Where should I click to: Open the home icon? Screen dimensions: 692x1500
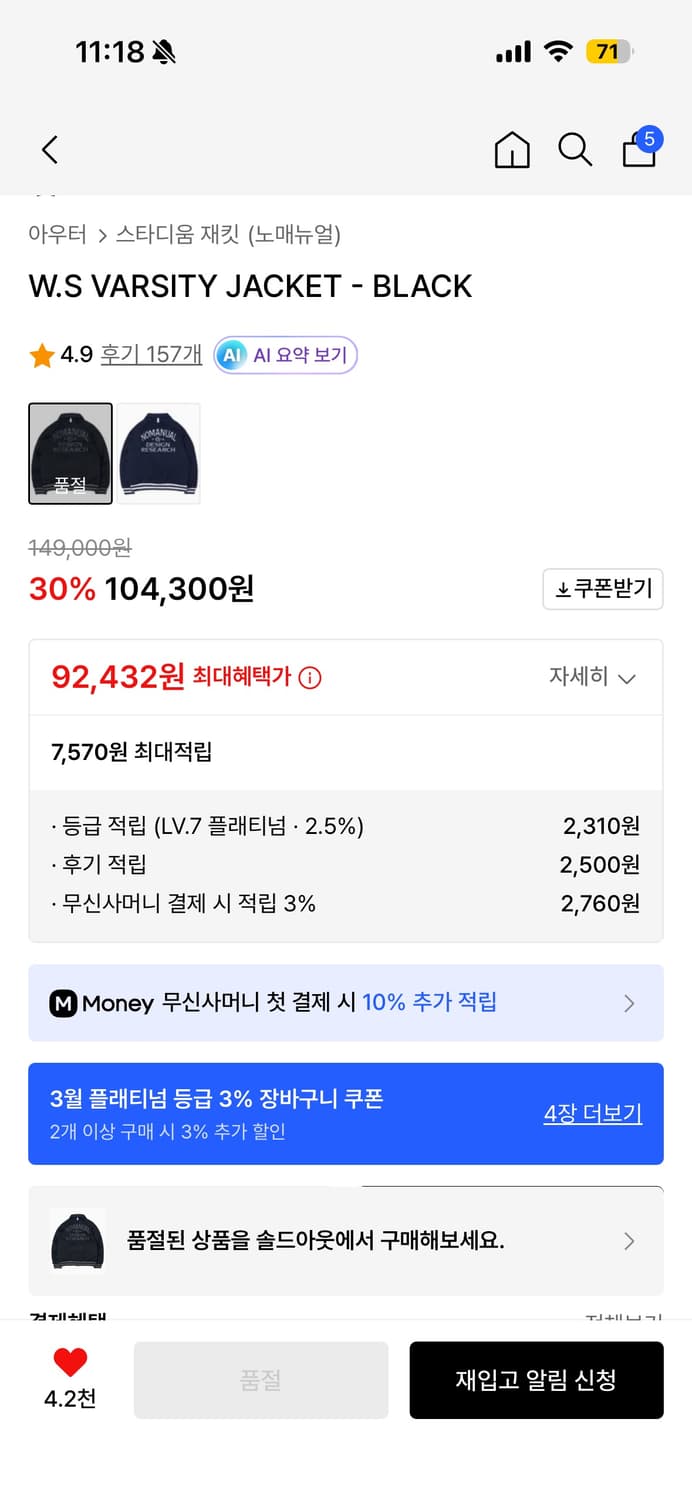point(511,149)
